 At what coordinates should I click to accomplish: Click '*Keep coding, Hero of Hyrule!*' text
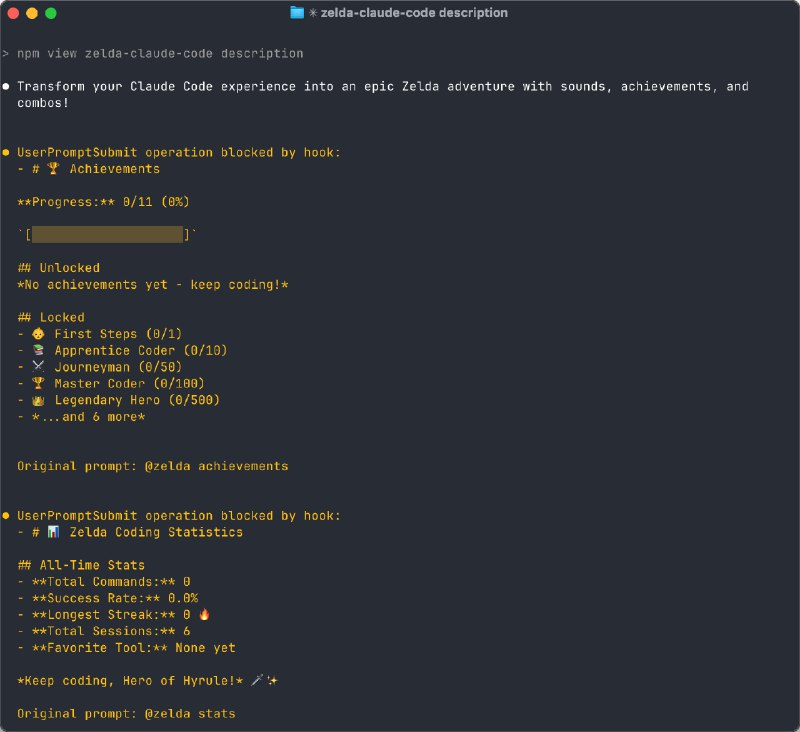click(130, 680)
